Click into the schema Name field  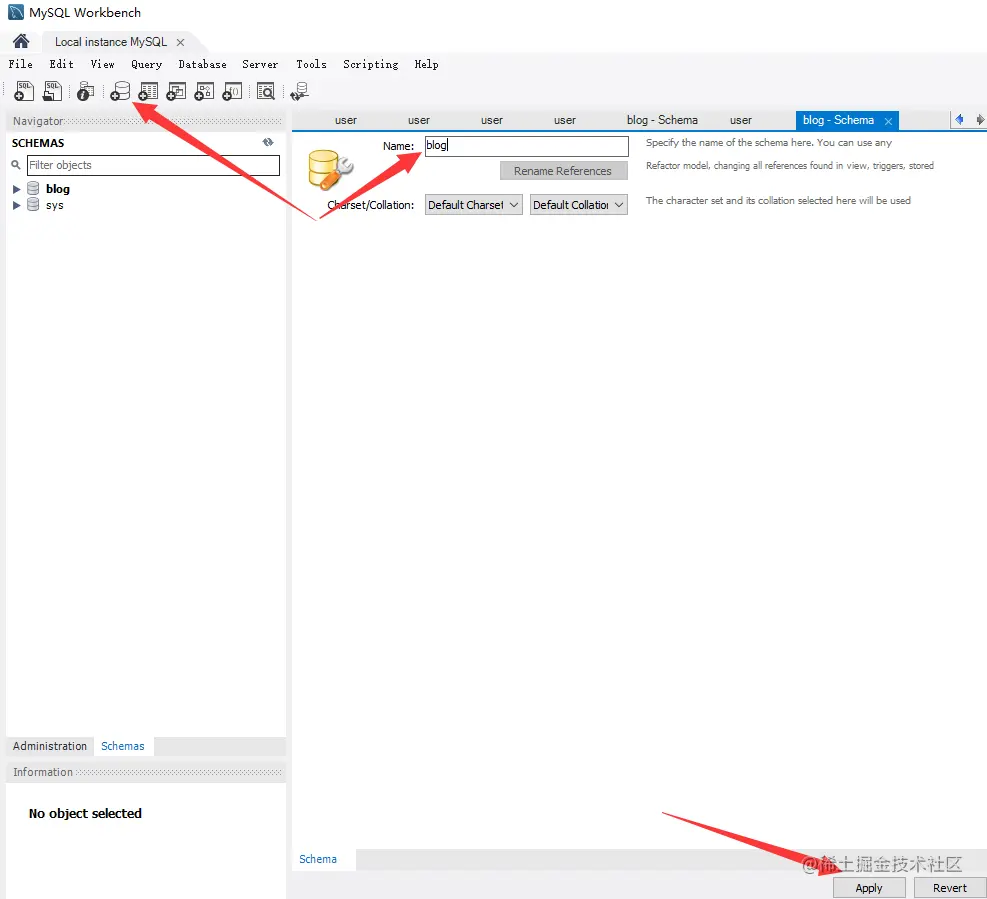pos(526,146)
